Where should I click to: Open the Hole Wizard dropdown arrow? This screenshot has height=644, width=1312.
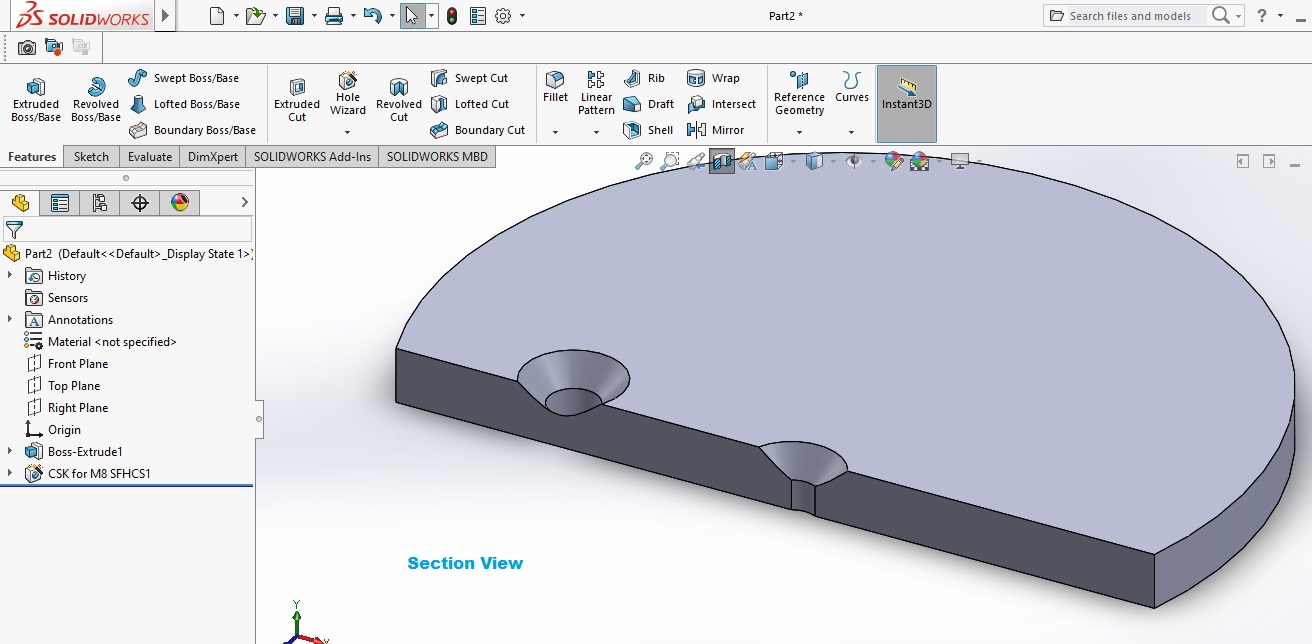pyautogui.click(x=348, y=132)
